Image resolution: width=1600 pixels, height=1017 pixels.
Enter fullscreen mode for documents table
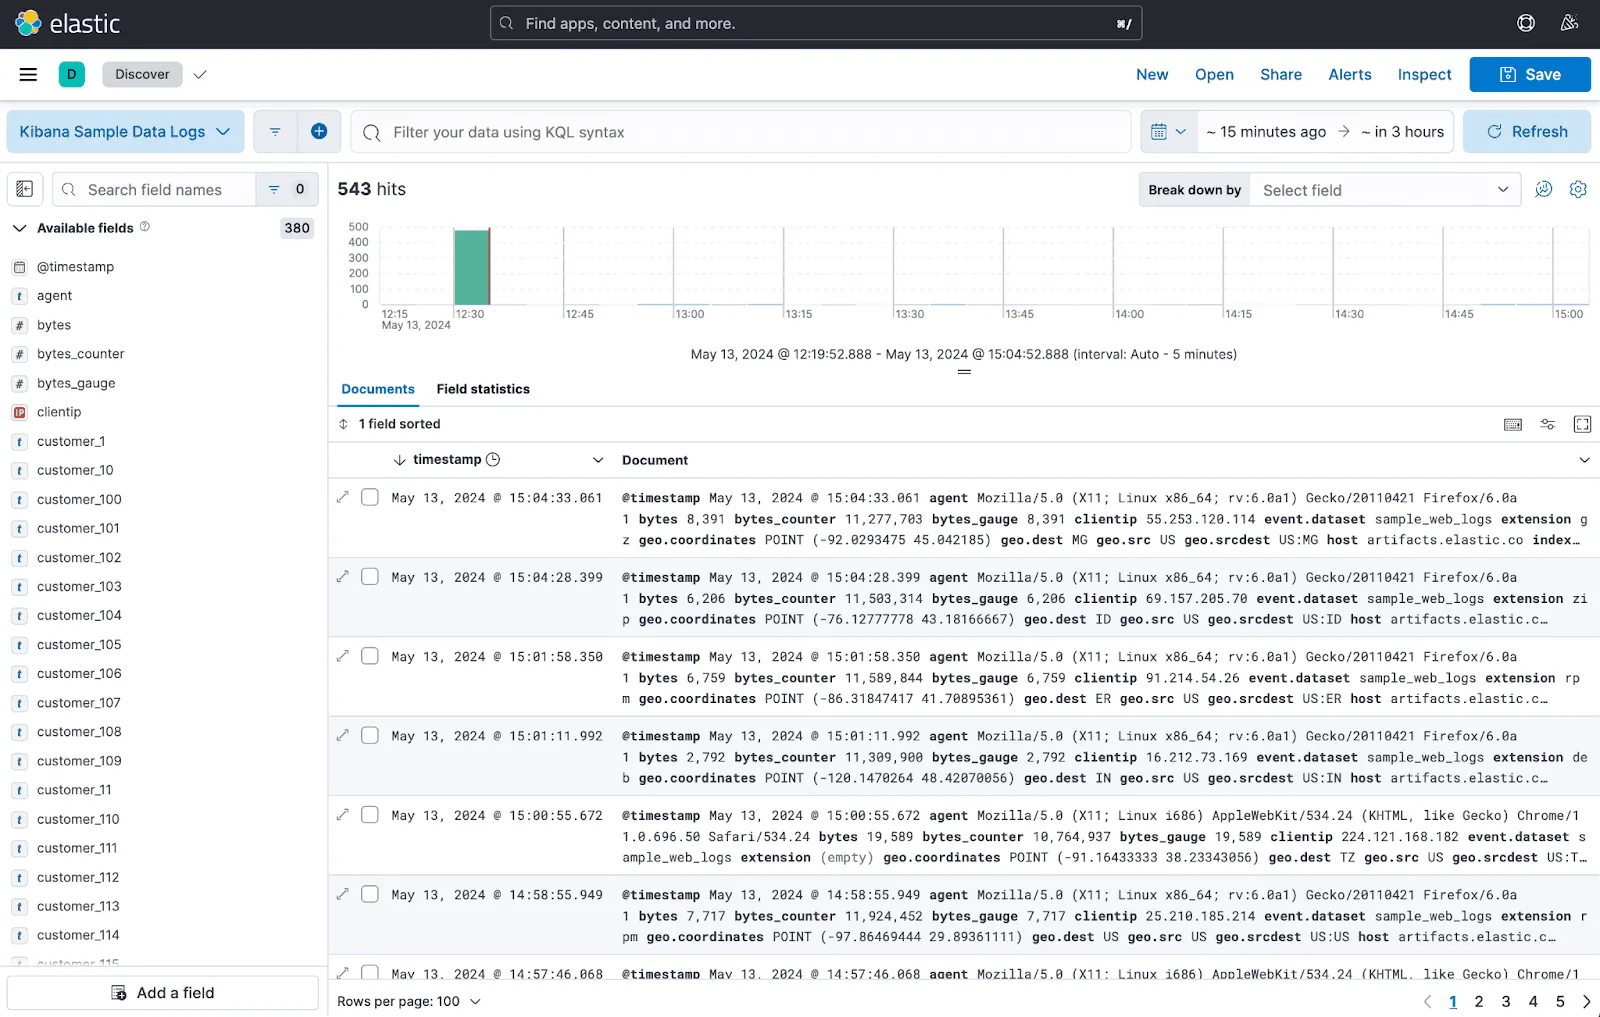(x=1582, y=424)
